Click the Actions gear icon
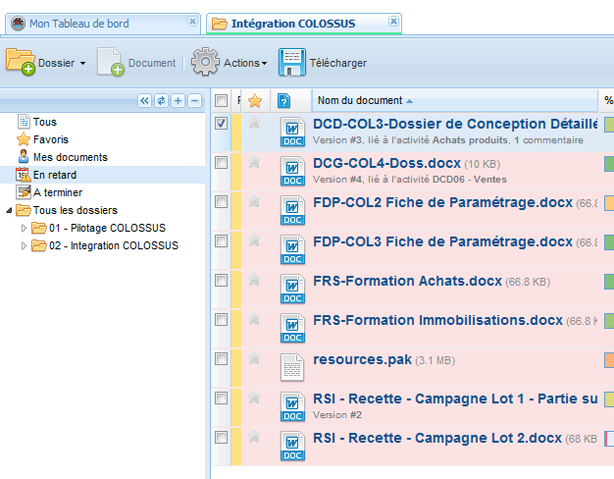The image size is (614, 479). coord(205,61)
